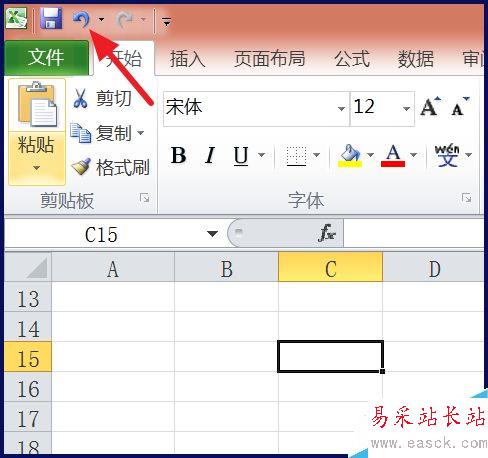
Task: Select row 13 header
Action: (x=28, y=298)
